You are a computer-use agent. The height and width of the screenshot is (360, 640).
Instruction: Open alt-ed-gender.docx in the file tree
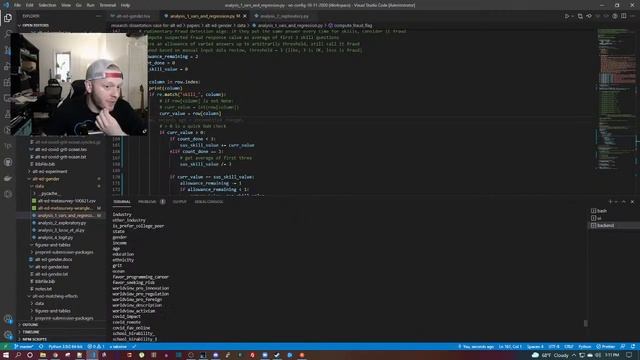click(53, 260)
